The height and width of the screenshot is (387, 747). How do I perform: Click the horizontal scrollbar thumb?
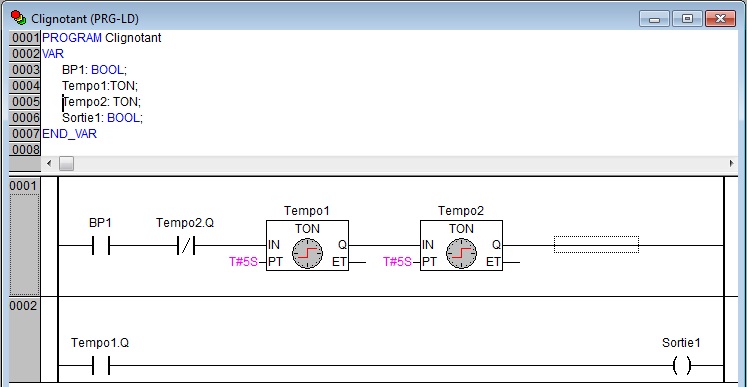[x=66, y=163]
